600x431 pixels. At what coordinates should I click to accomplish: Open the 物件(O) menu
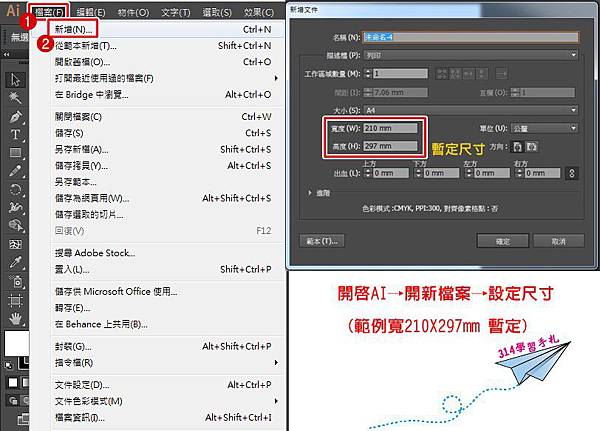click(133, 12)
